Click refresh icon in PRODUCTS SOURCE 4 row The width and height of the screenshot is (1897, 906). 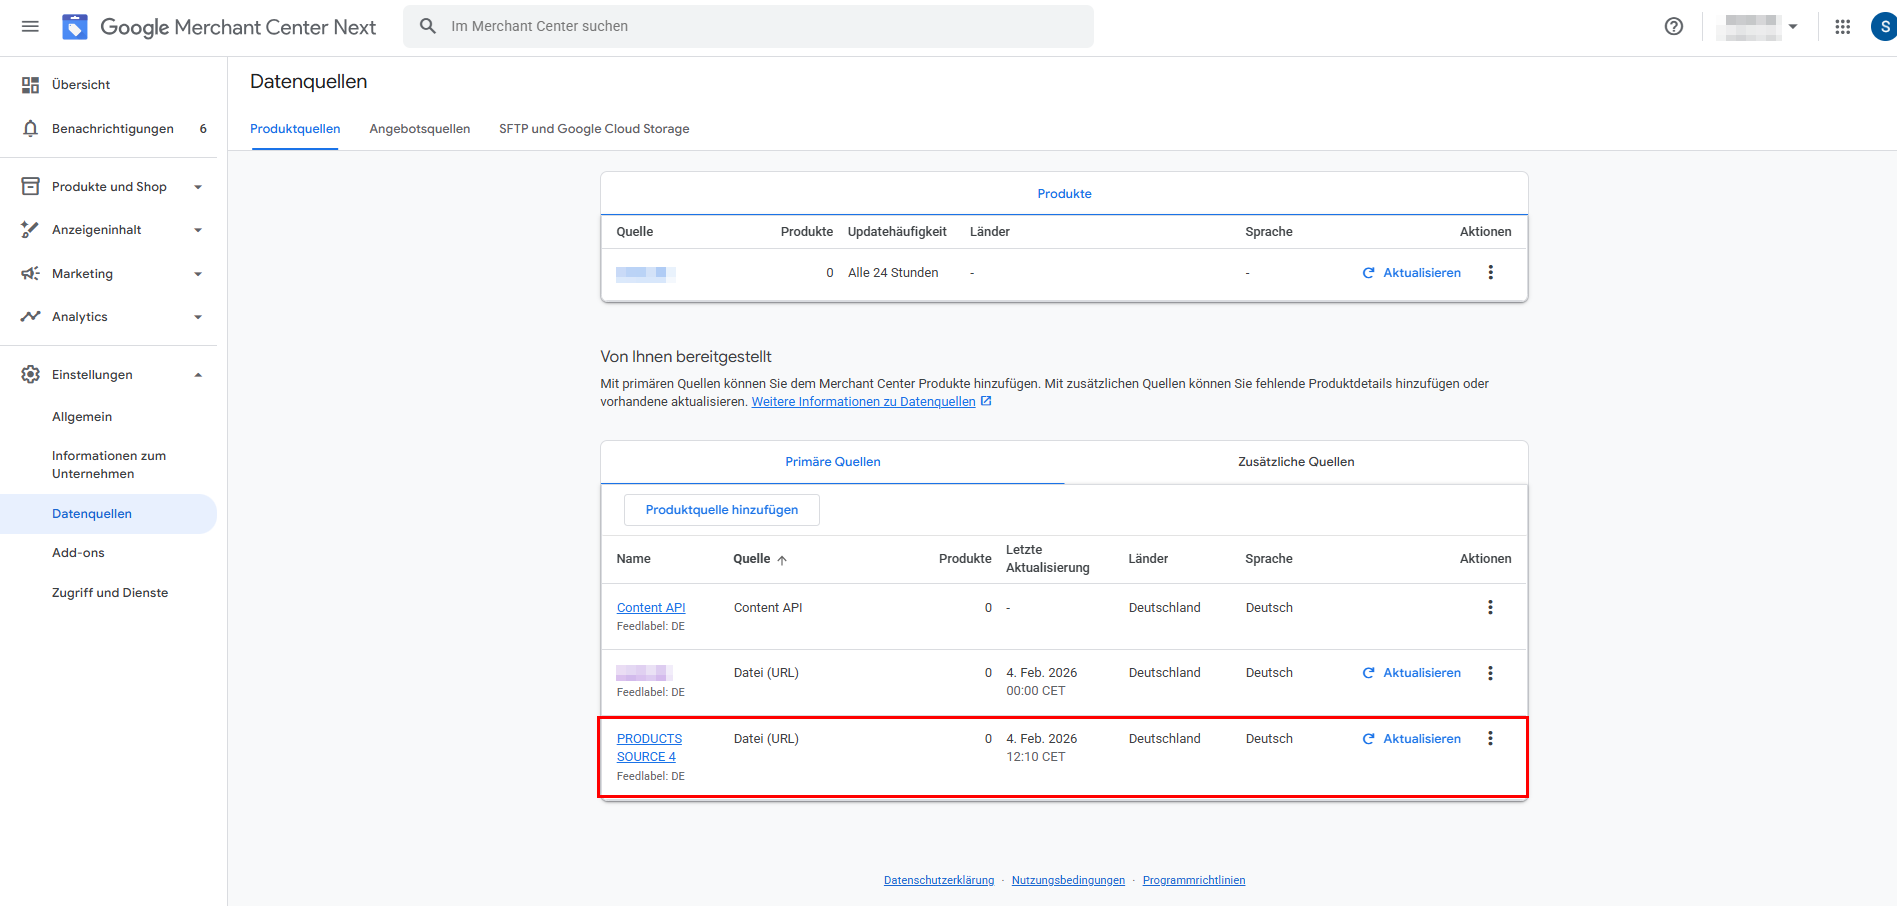pos(1369,739)
